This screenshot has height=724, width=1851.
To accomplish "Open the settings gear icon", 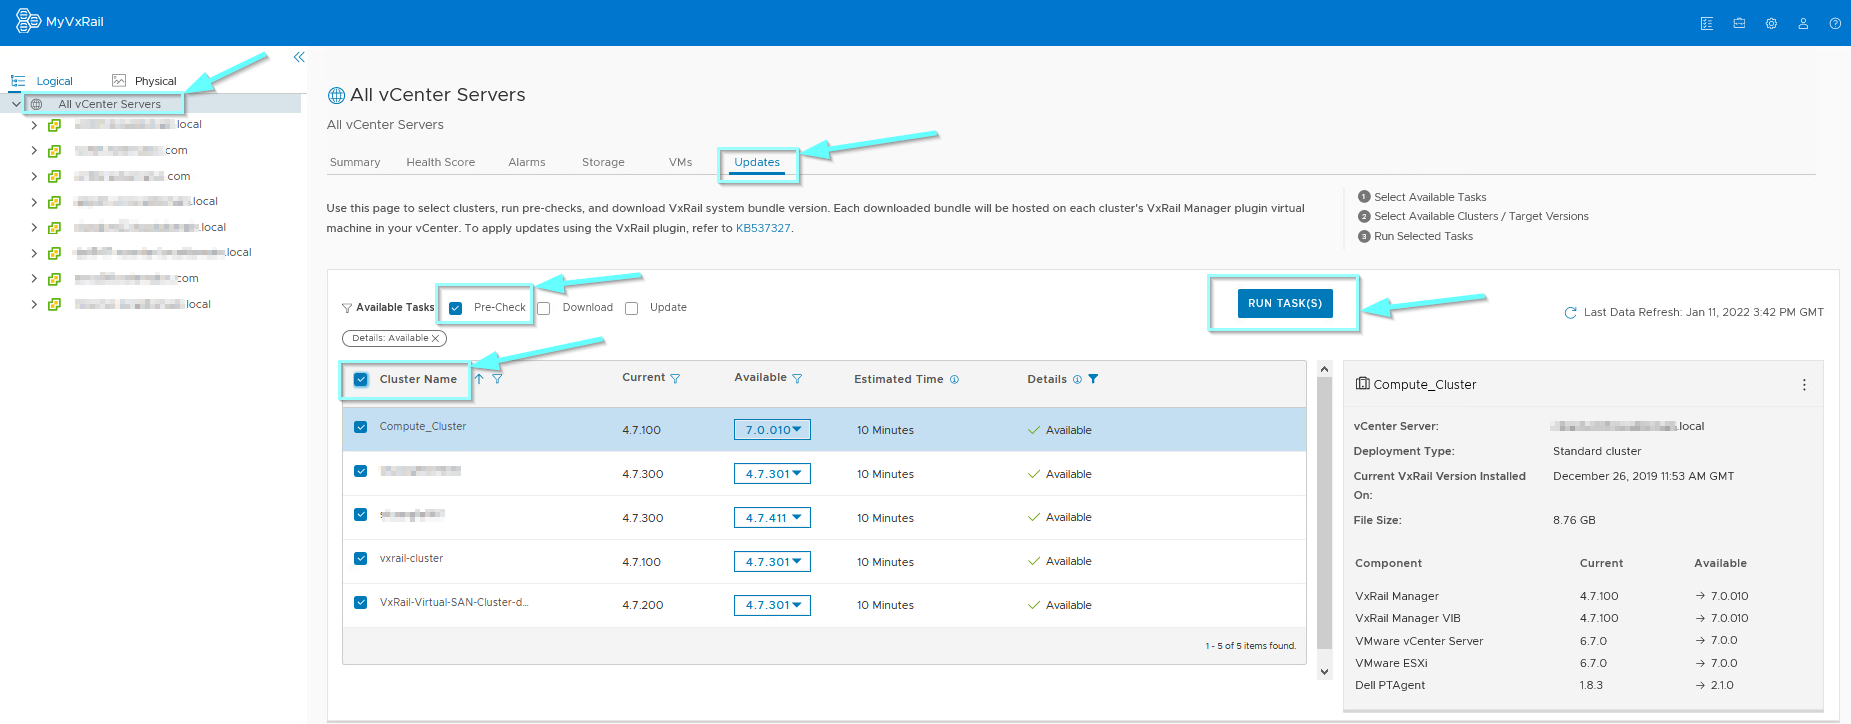I will pos(1771,23).
